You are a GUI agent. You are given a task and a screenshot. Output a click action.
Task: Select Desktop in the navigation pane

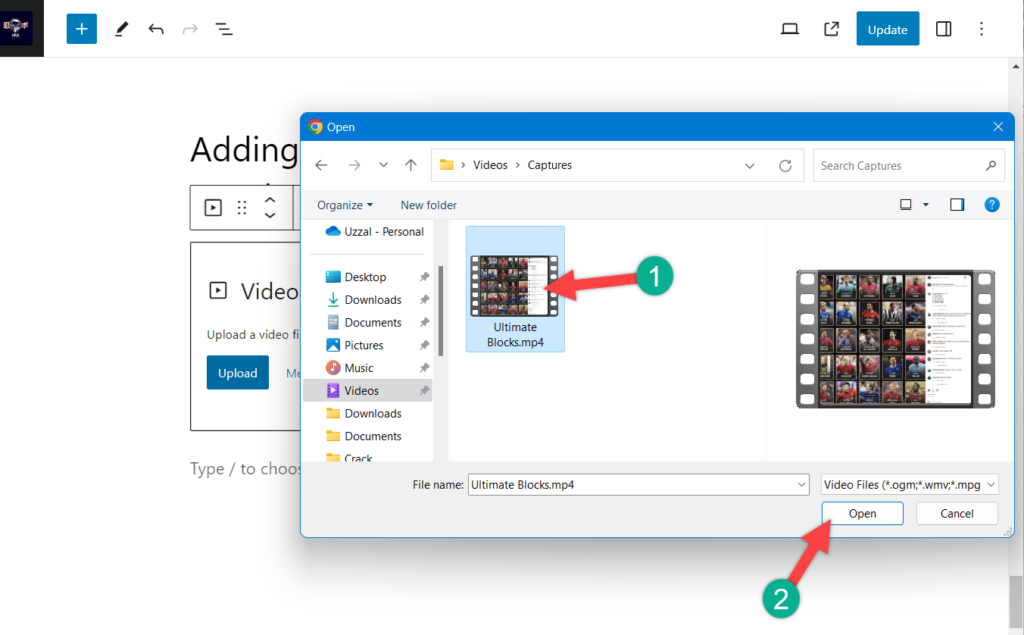(x=365, y=277)
